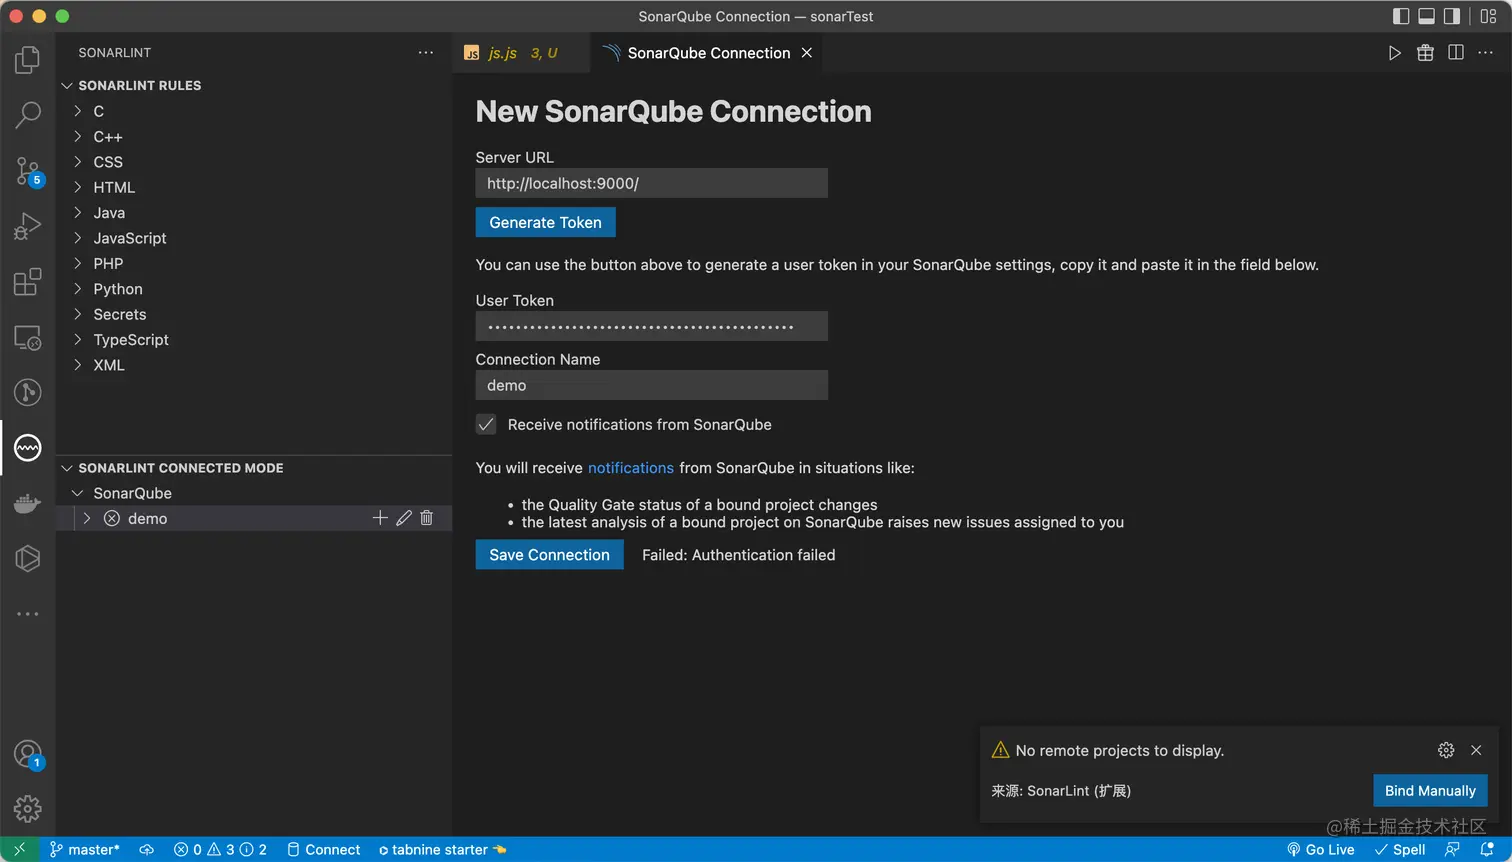Open notification settings gear icon
1512x862 pixels.
(x=1446, y=750)
